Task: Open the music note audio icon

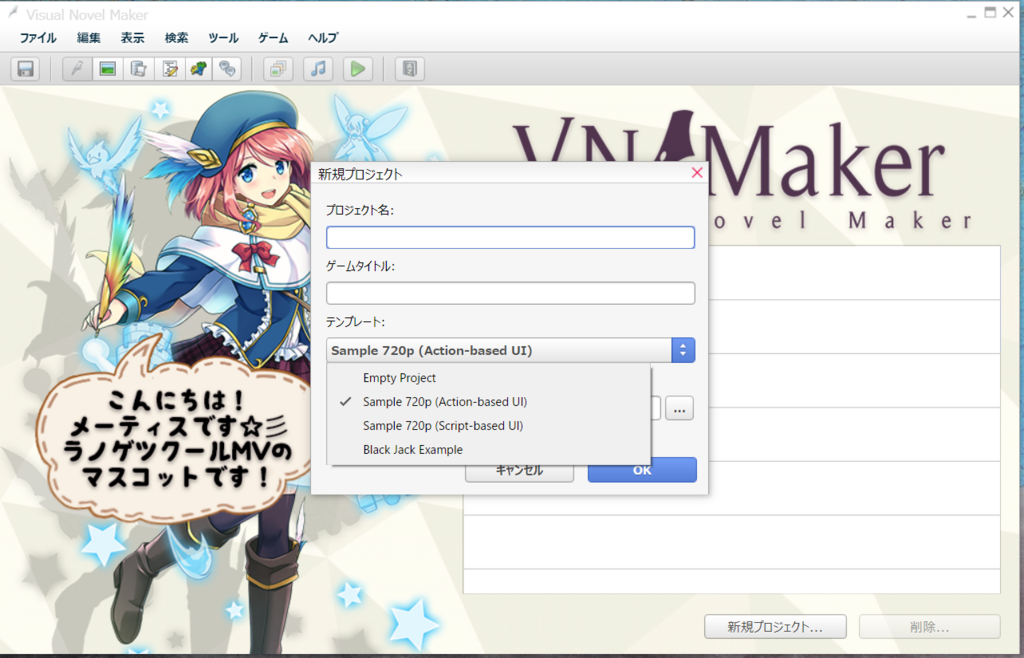Action: [x=318, y=69]
